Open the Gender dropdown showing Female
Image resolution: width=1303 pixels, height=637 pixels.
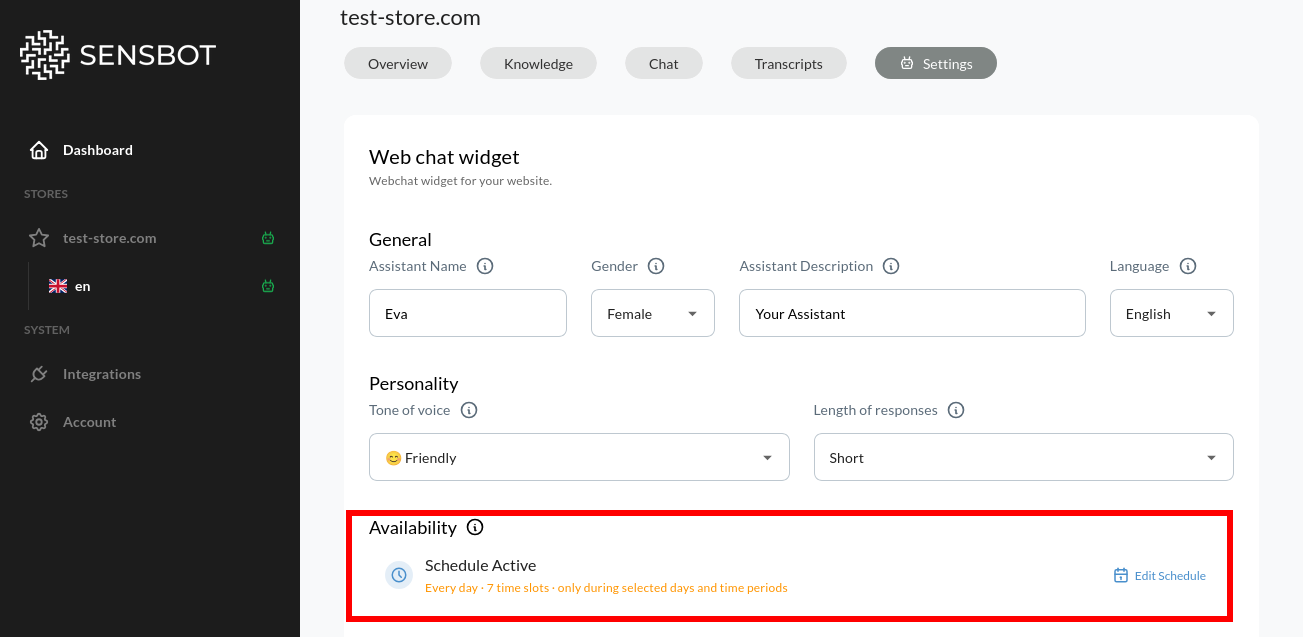pyautogui.click(x=652, y=313)
